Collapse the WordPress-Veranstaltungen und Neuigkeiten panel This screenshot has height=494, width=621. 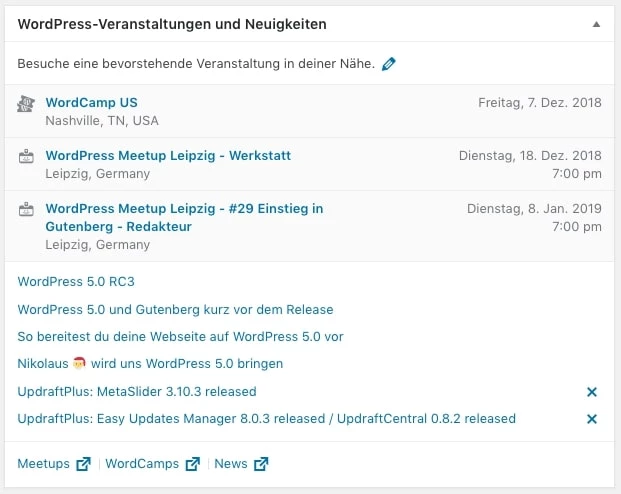coord(596,23)
